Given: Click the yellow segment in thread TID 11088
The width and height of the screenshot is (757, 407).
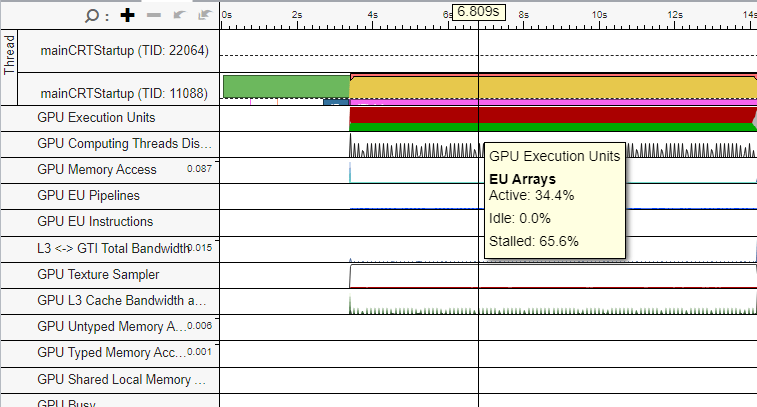Looking at the screenshot, I should coord(553,88).
